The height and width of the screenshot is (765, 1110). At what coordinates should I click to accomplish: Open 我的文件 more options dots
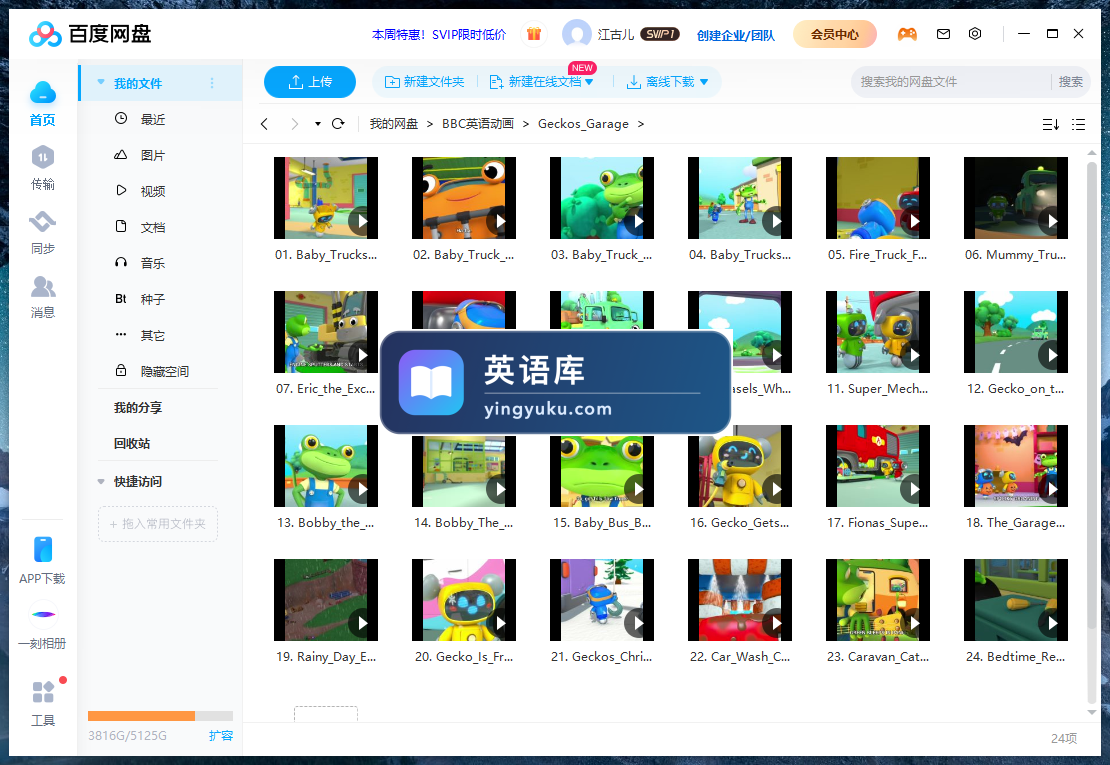(x=212, y=83)
